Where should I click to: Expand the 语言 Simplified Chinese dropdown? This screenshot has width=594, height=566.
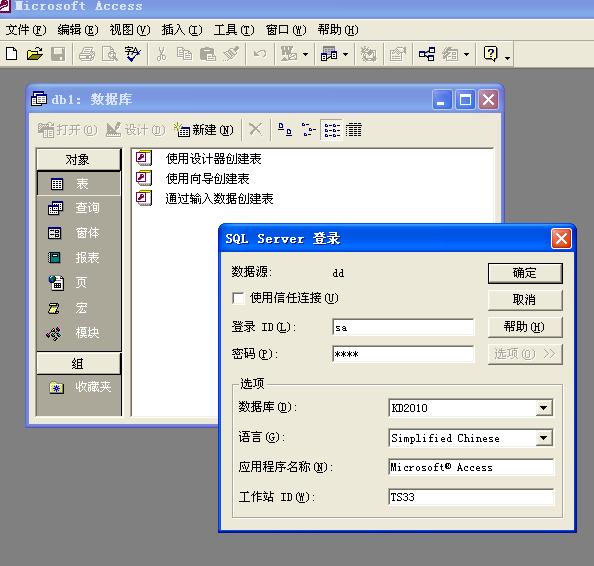[x=544, y=438]
